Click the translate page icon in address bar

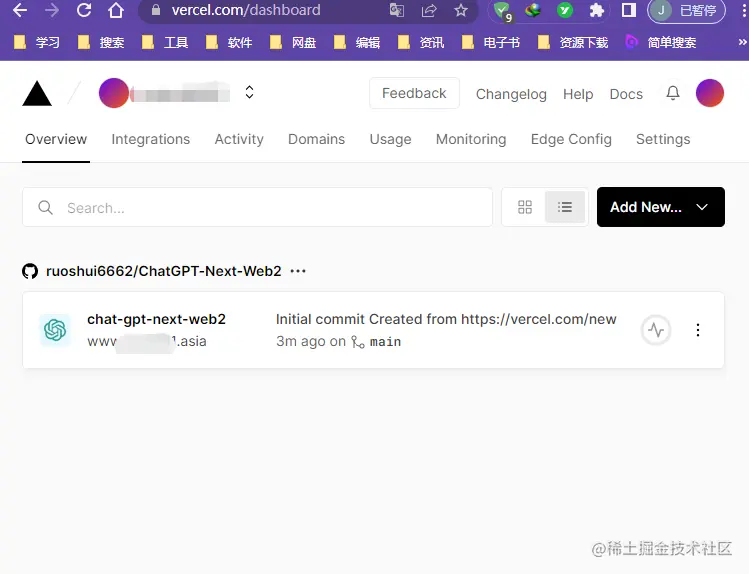click(x=396, y=10)
